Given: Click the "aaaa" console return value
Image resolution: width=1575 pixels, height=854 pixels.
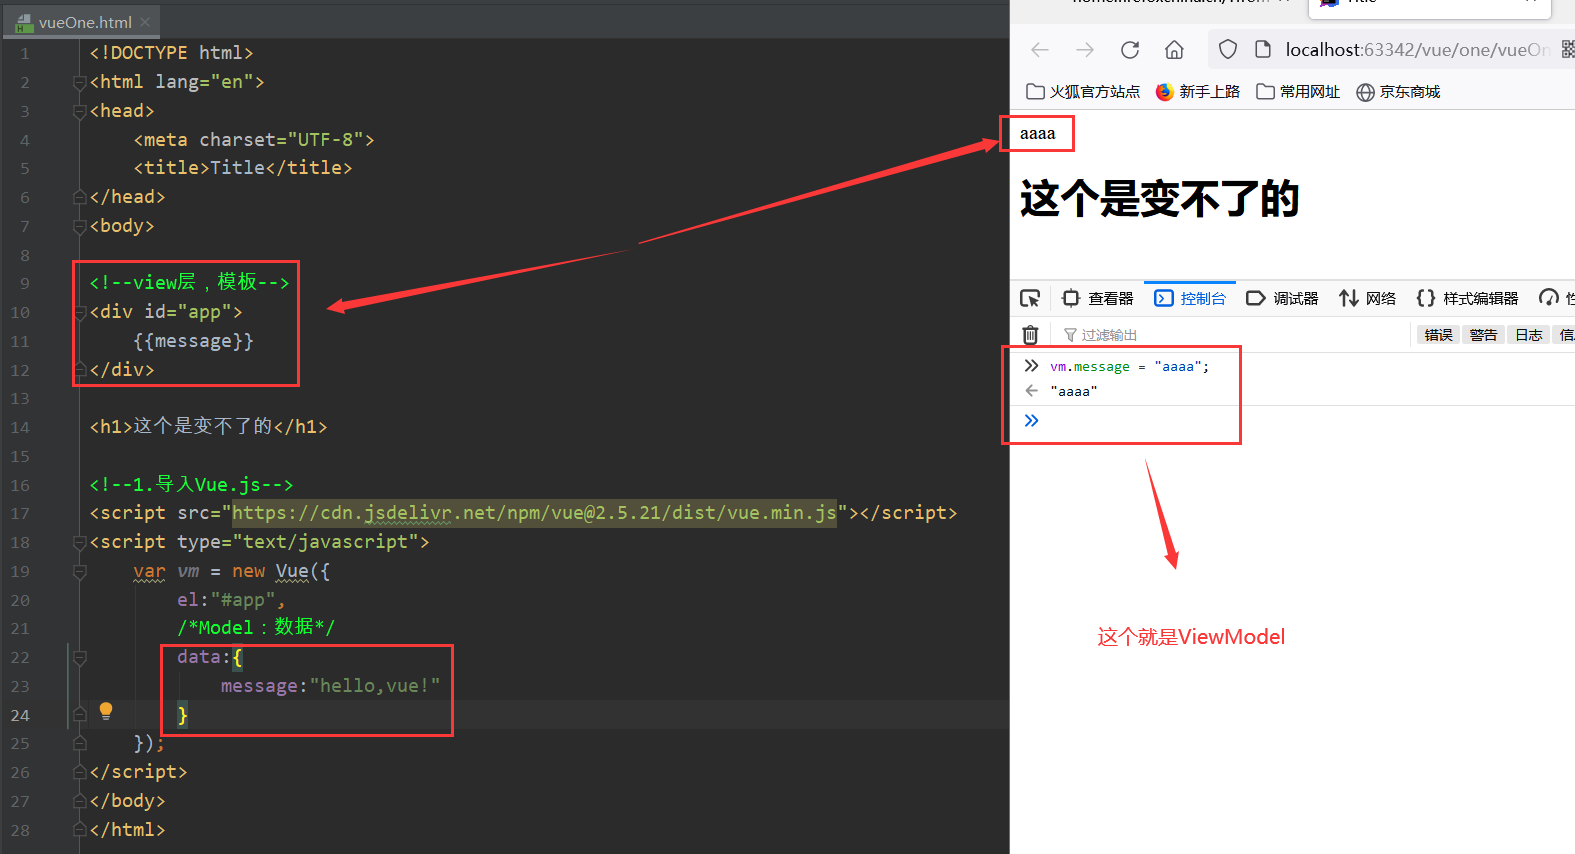Looking at the screenshot, I should 1073,391.
